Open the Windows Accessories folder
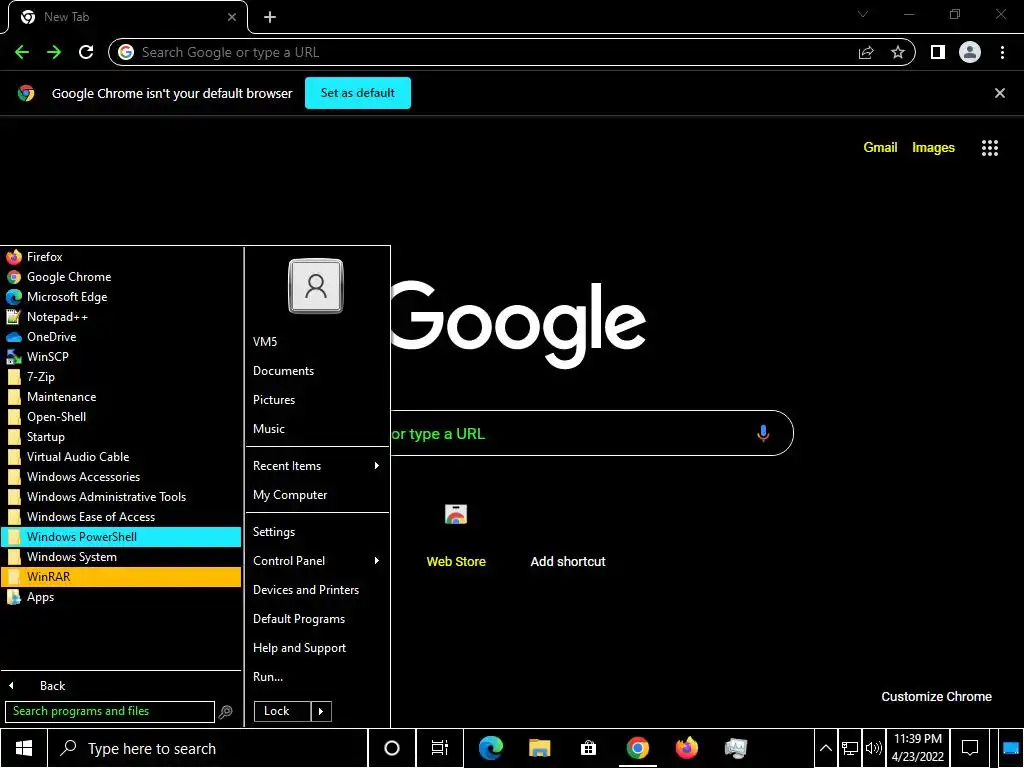This screenshot has height=768, width=1024. tap(121, 477)
